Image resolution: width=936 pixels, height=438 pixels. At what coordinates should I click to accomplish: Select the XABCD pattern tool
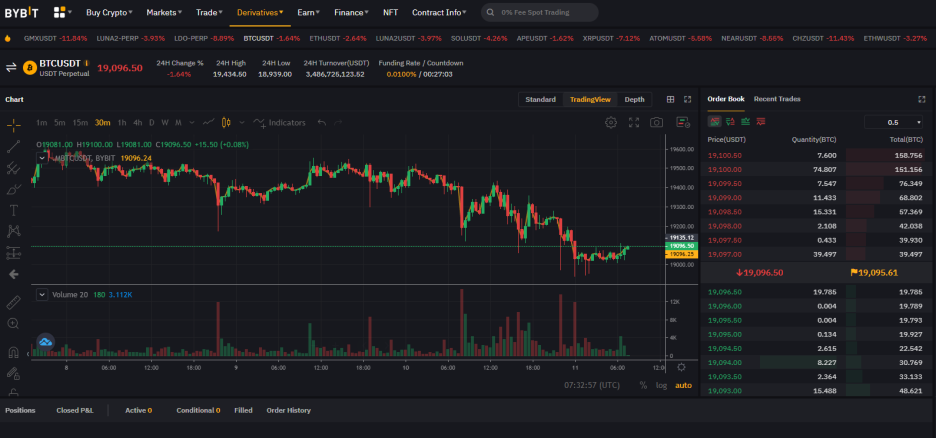tap(13, 231)
